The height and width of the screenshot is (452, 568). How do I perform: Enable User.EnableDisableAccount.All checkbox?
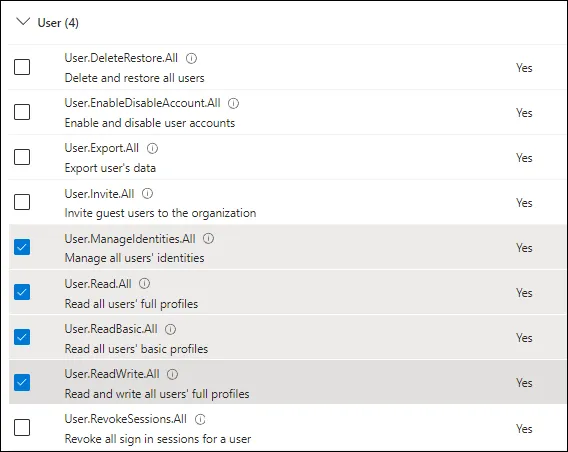(22, 112)
